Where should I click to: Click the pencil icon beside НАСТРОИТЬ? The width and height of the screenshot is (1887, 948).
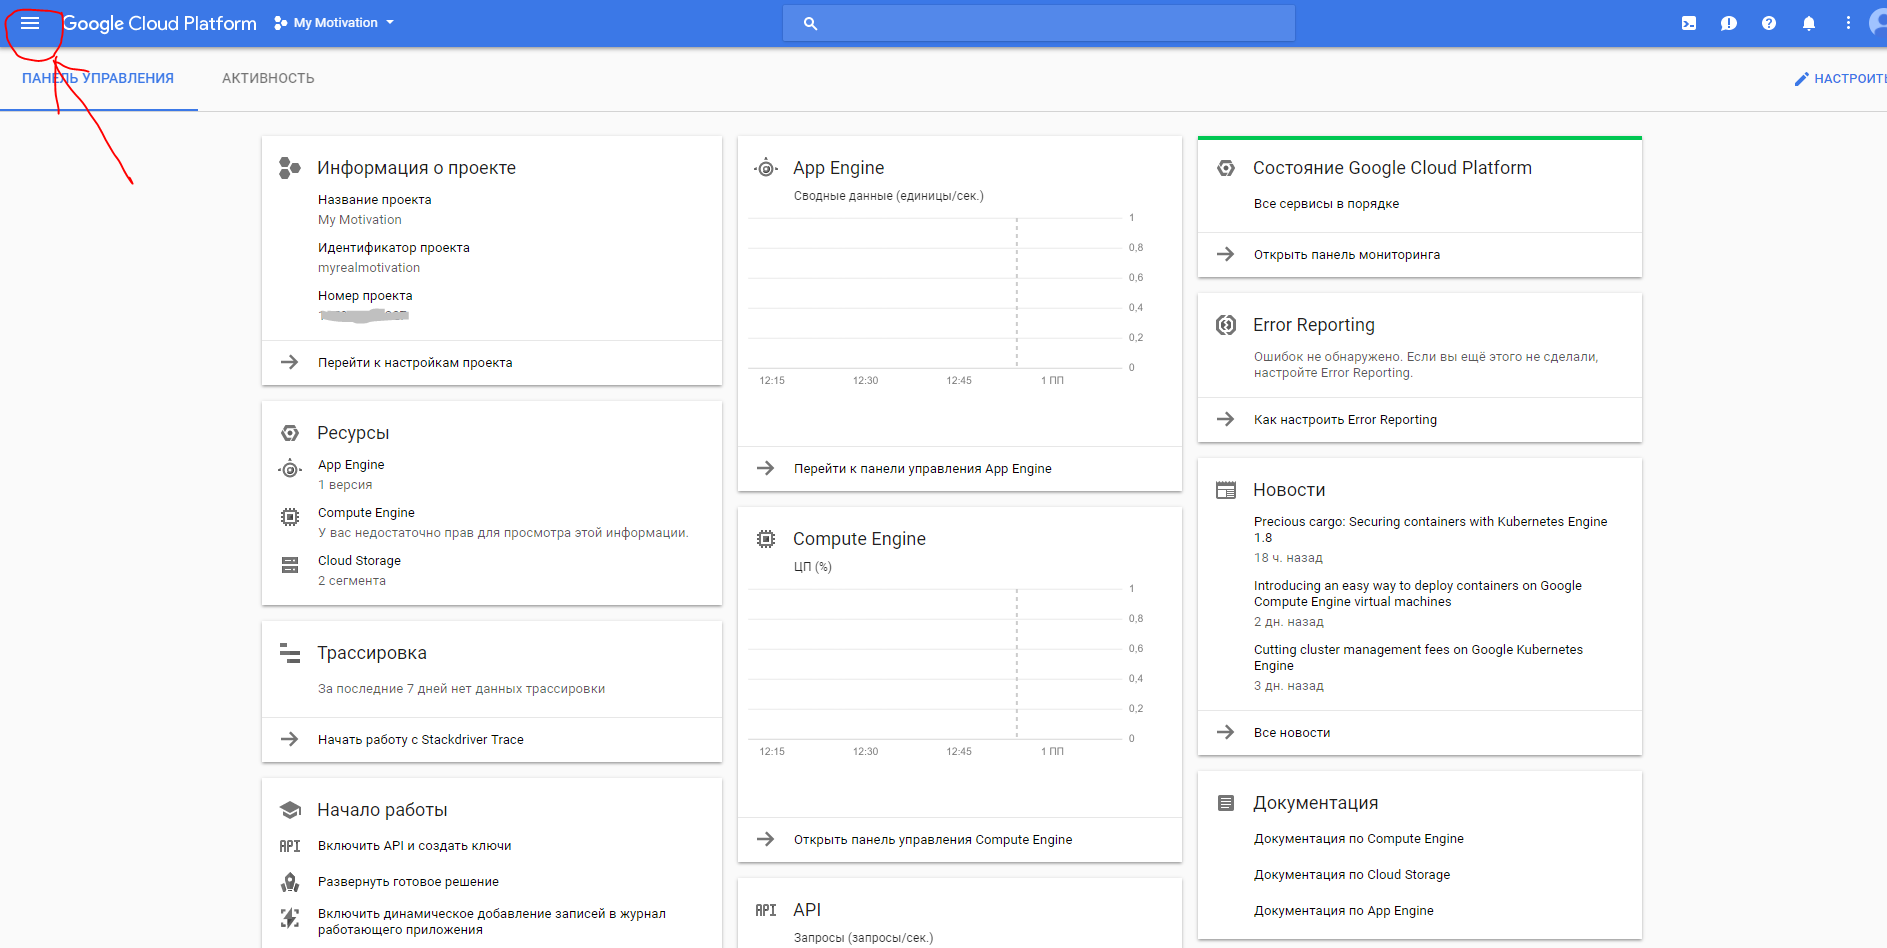tap(1802, 78)
